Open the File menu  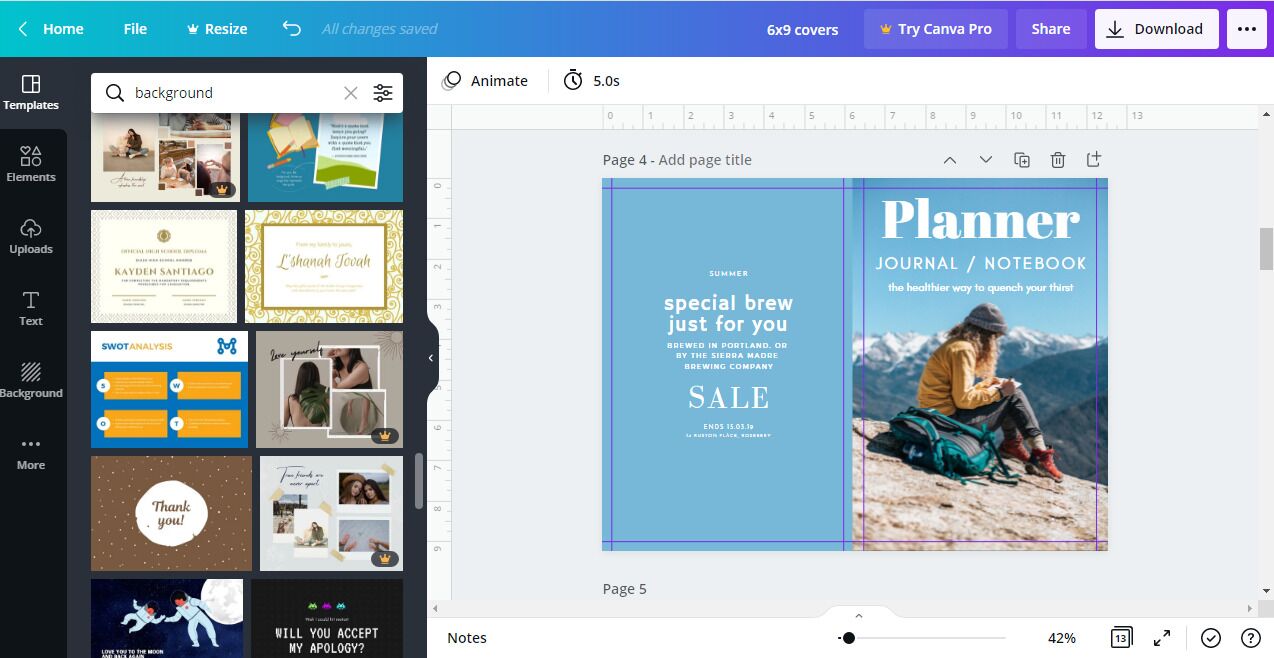(135, 29)
